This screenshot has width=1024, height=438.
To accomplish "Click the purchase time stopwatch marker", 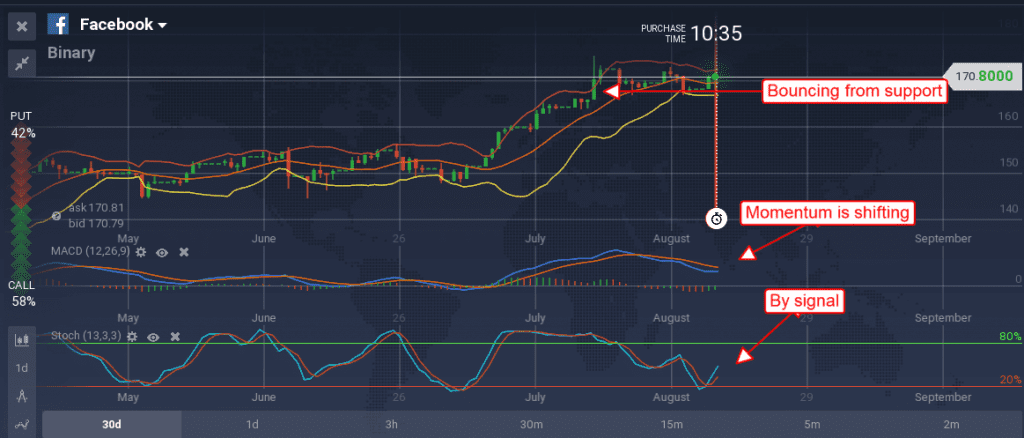I will [716, 219].
